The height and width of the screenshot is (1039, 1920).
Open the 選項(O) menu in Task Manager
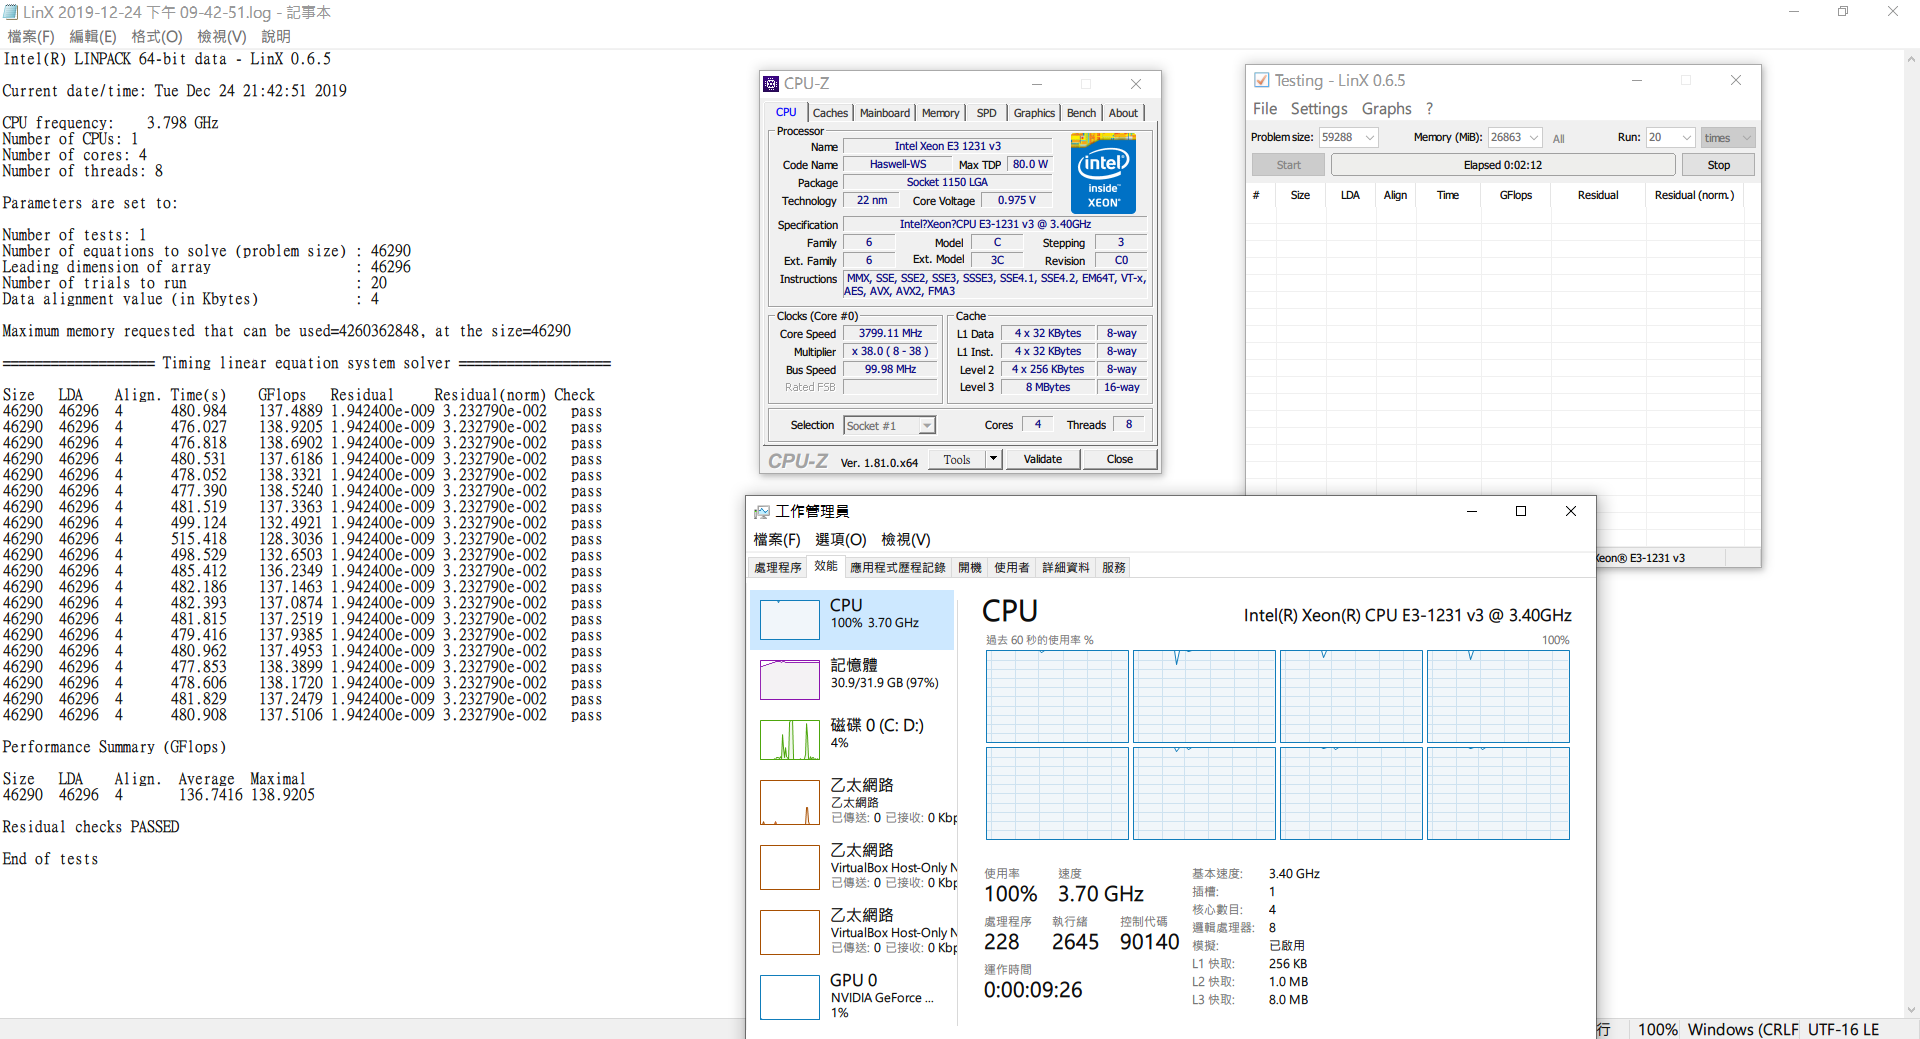[840, 539]
